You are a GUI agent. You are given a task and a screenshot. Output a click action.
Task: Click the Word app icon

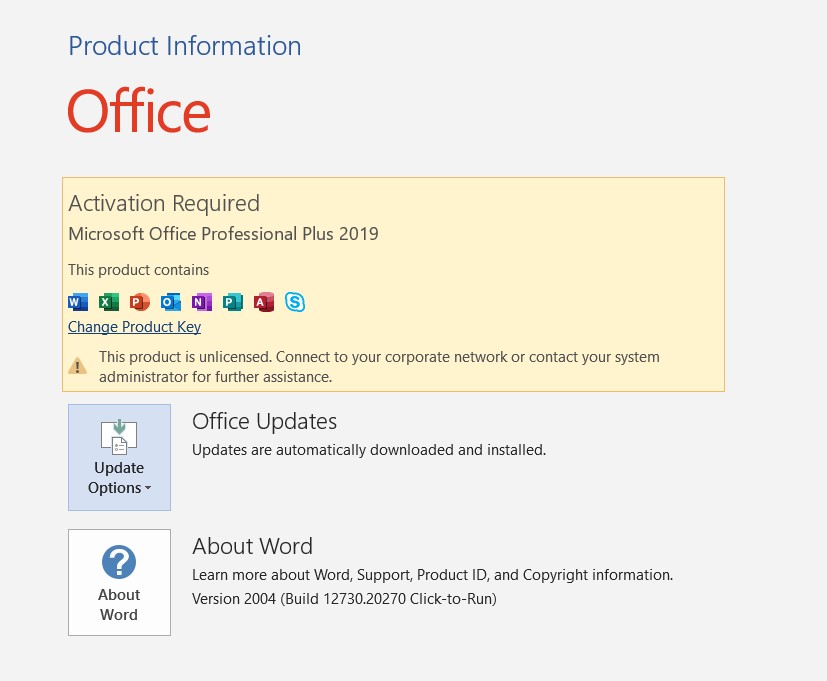click(x=78, y=302)
